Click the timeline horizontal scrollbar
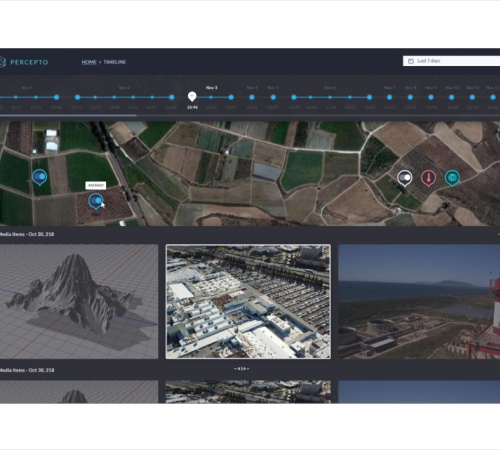Viewport: 500px width, 450px height. 68,116
